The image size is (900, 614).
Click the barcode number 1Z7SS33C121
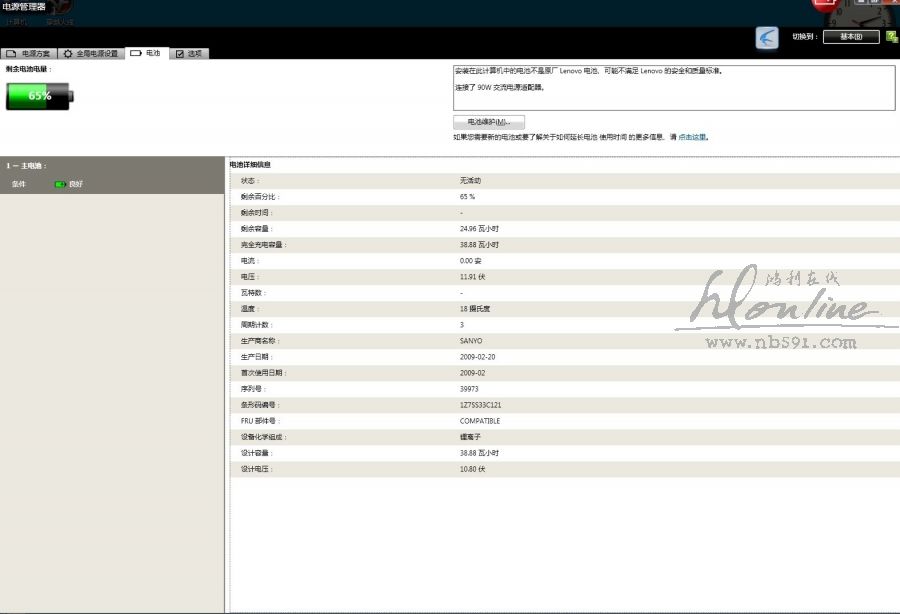click(480, 405)
